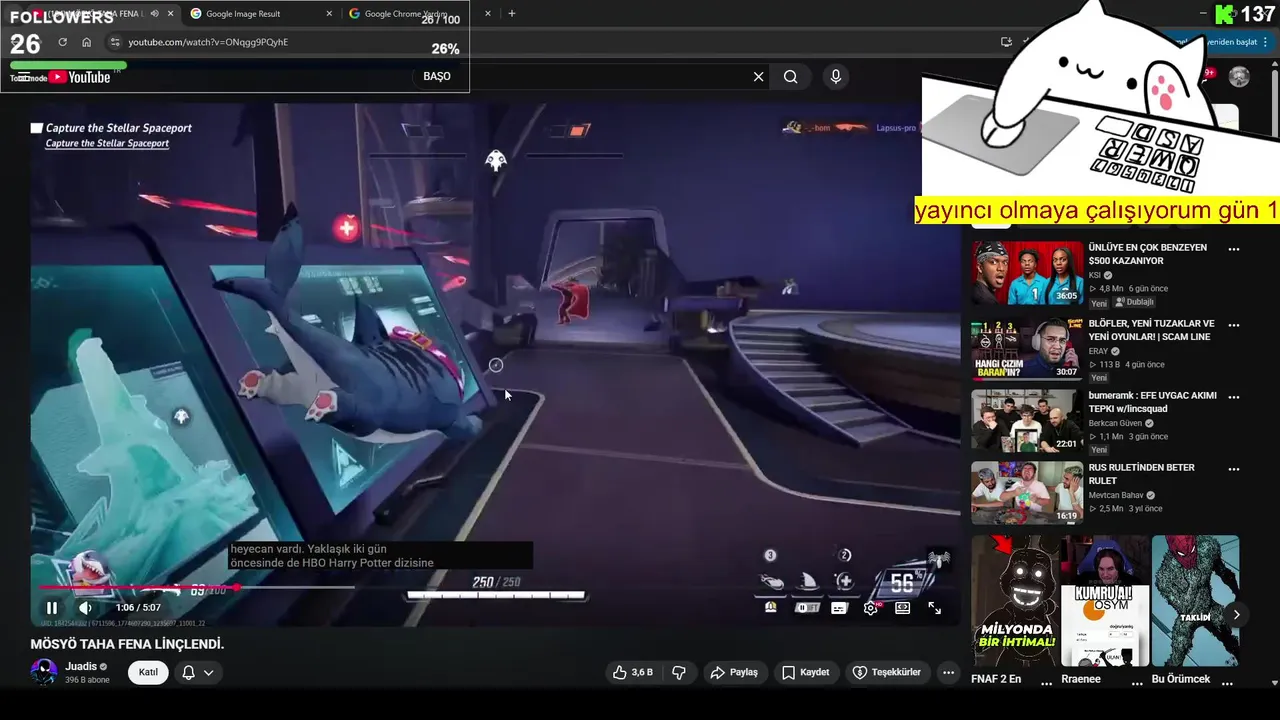Reload the page in Chrome
1280x720 pixels.
pyautogui.click(x=62, y=42)
